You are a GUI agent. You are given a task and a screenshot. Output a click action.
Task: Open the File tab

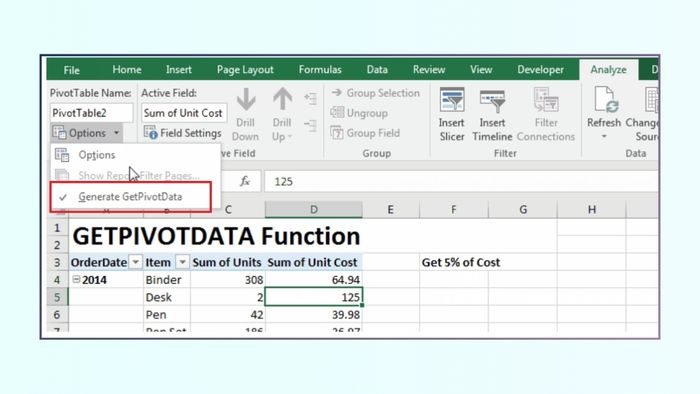click(71, 70)
